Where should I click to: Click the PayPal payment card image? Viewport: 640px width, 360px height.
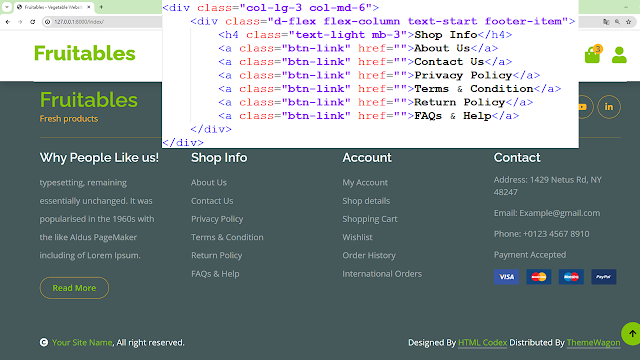pos(604,277)
